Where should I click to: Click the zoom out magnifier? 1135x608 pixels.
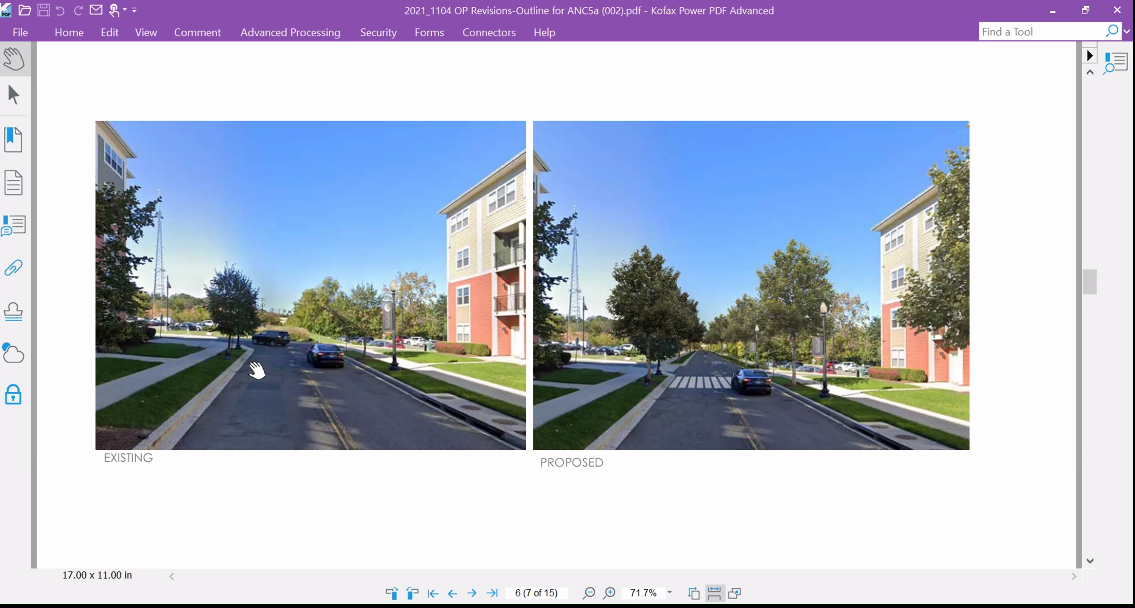click(x=589, y=593)
